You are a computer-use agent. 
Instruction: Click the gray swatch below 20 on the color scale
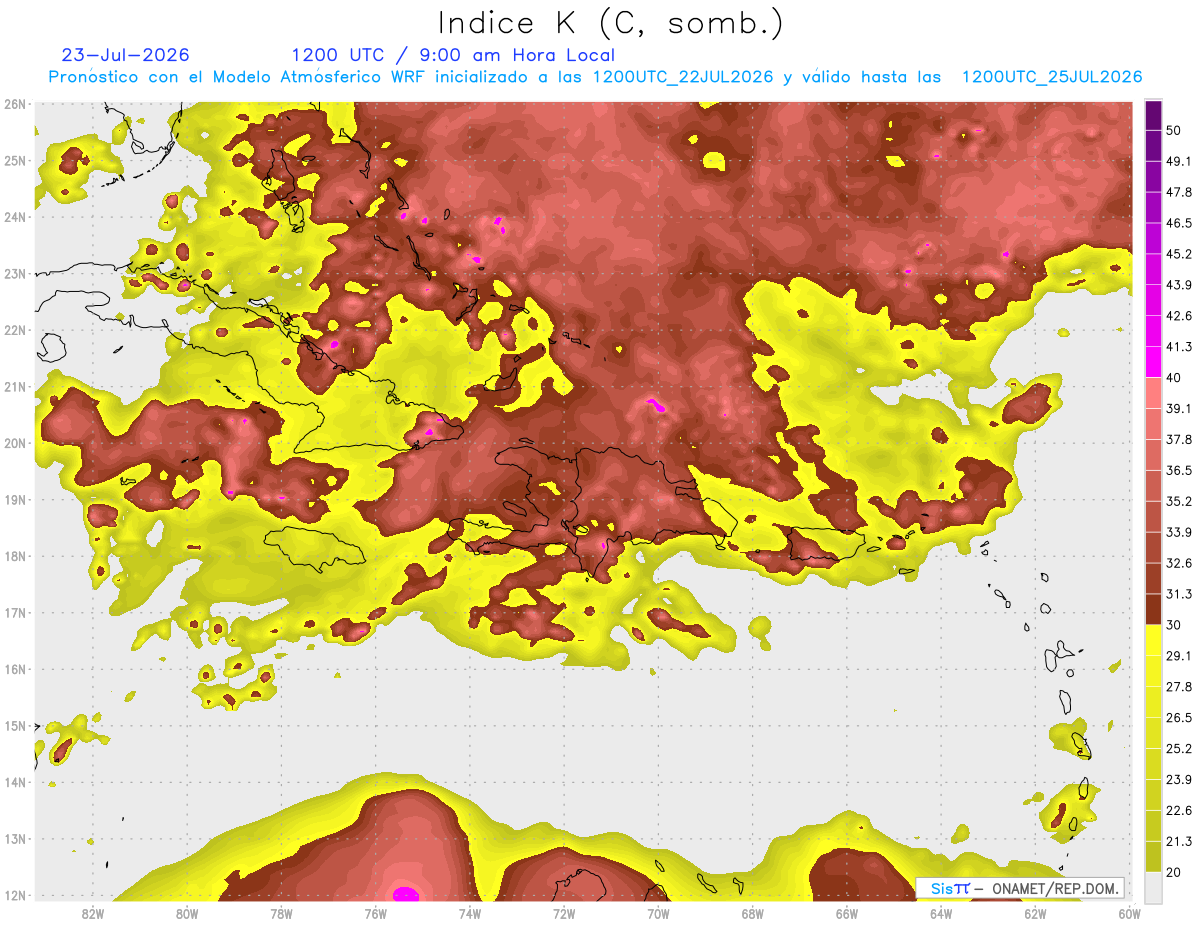[x=1153, y=887]
